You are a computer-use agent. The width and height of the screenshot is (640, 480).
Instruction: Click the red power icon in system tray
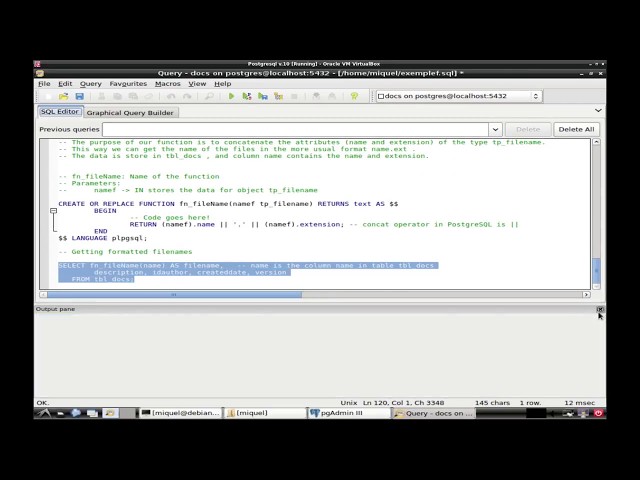598,413
